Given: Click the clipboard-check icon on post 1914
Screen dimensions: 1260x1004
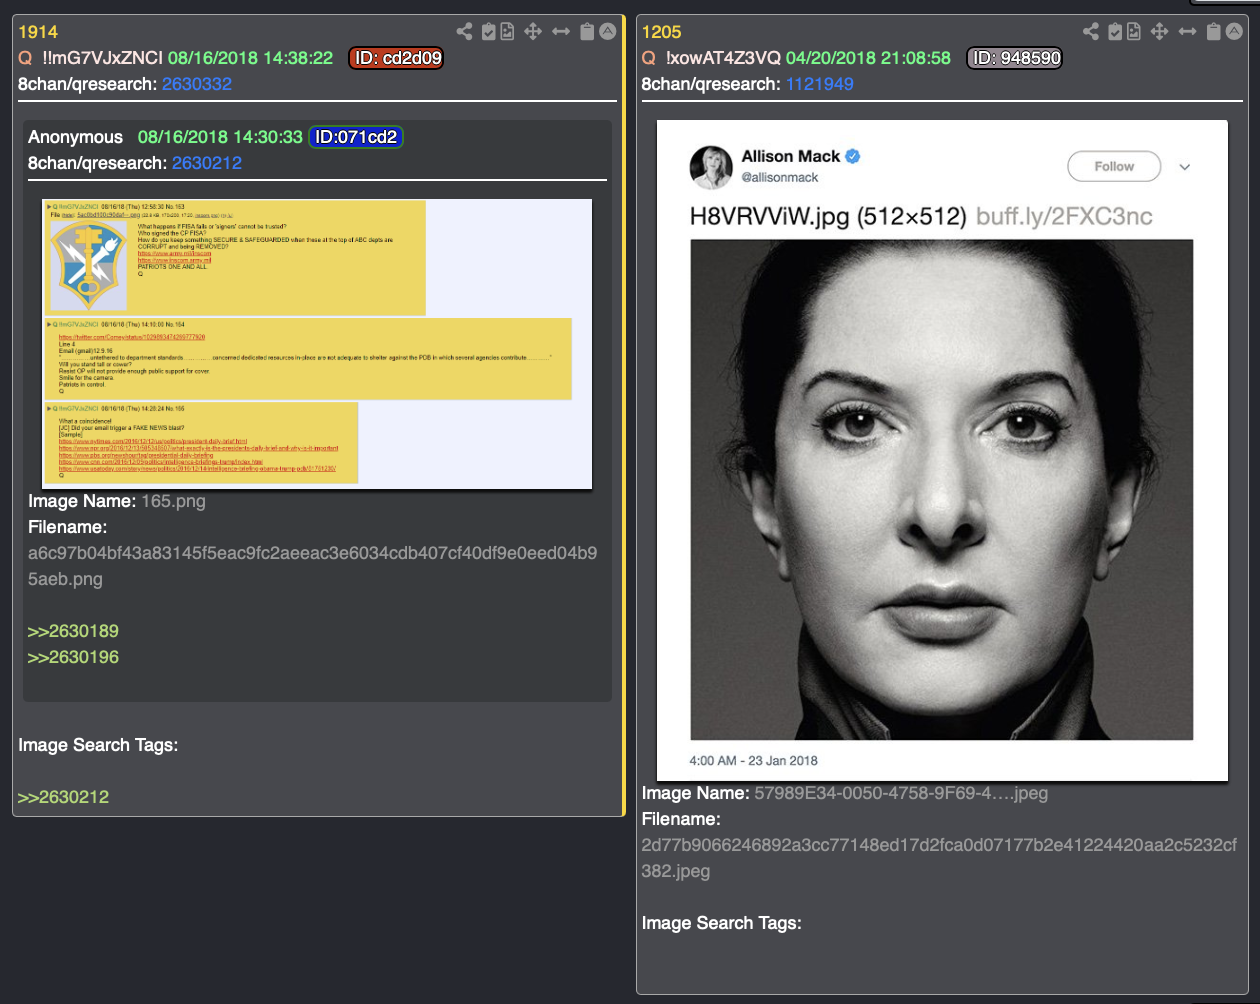Looking at the screenshot, I should point(489,32).
